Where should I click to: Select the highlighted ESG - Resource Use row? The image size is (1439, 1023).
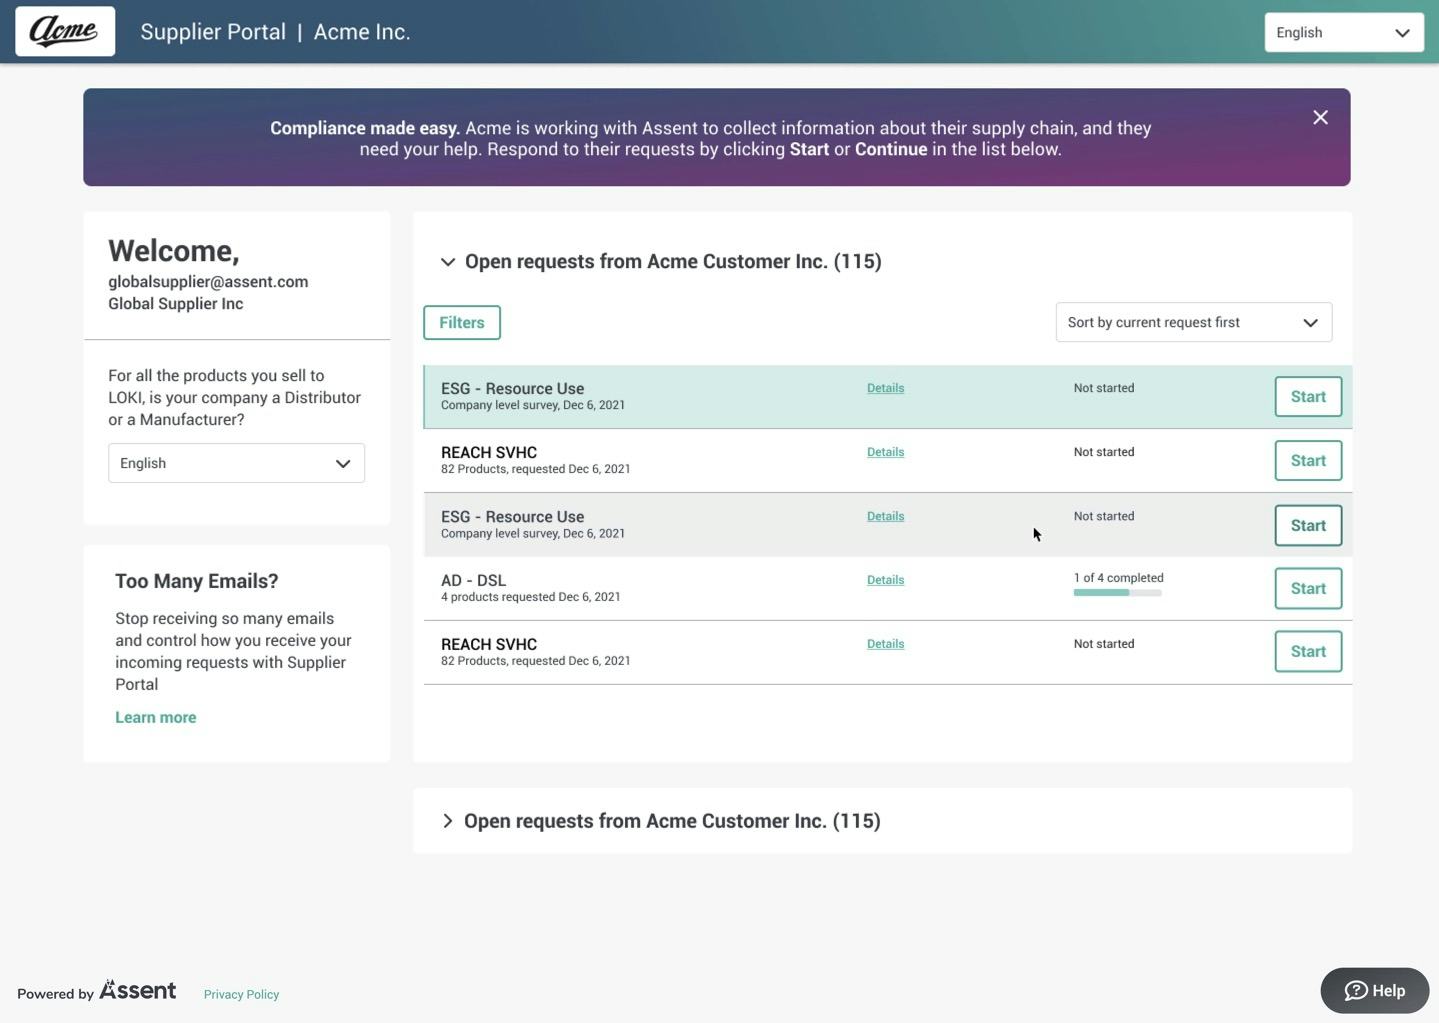point(700,395)
